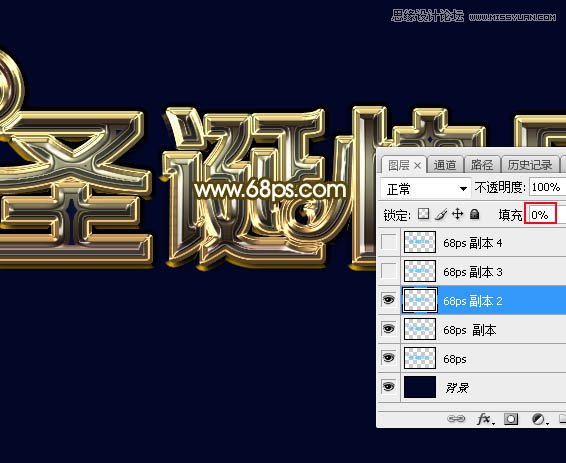The height and width of the screenshot is (463, 566).
Task: Show the 68ps 副本 4 layer
Action: pos(389,242)
